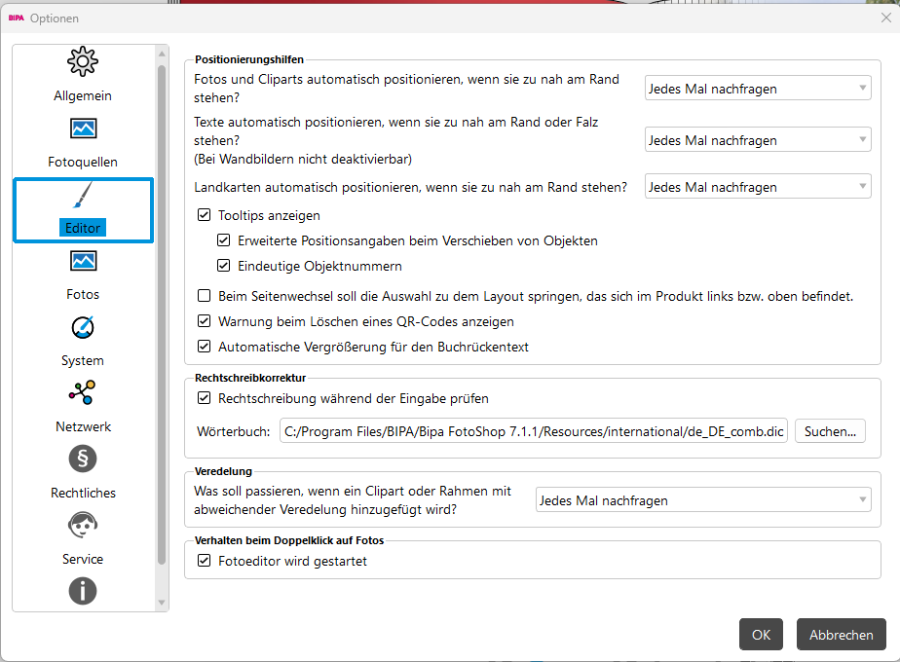
Task: Expand the Veredelung behavior dropdown
Action: coord(703,500)
